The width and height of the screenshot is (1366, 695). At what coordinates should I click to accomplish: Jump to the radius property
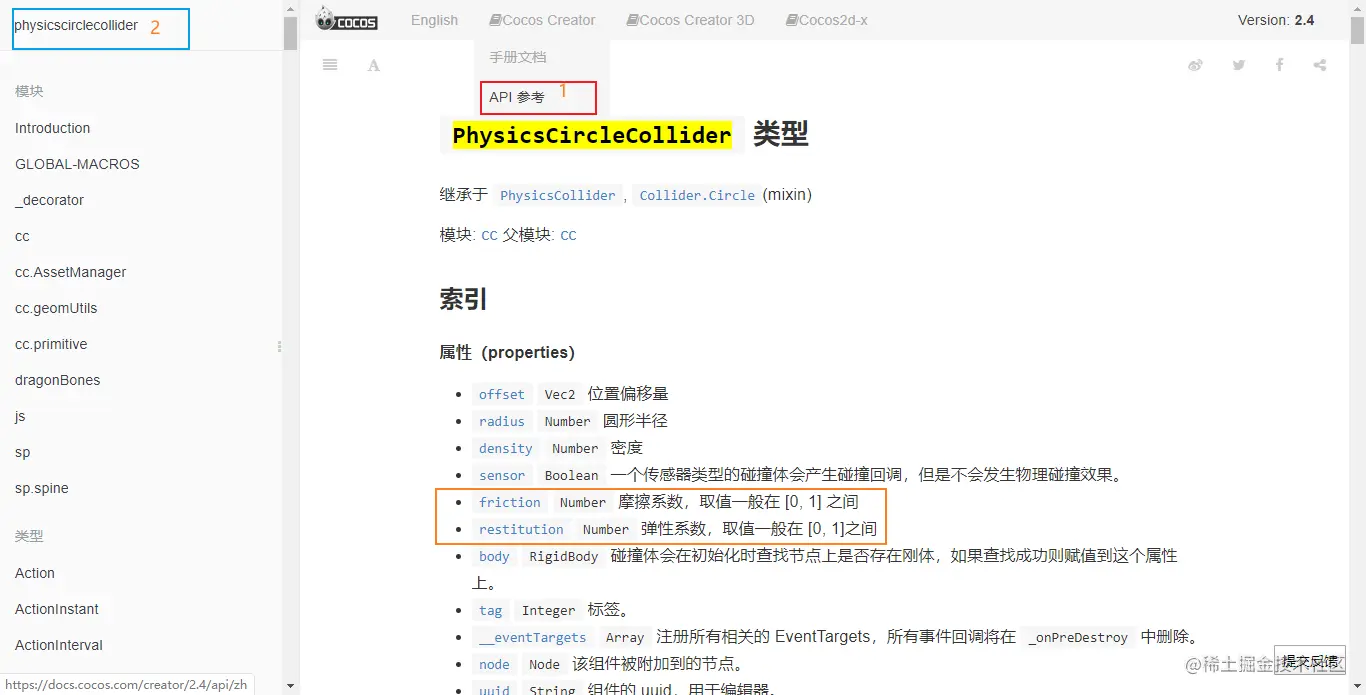[501, 421]
